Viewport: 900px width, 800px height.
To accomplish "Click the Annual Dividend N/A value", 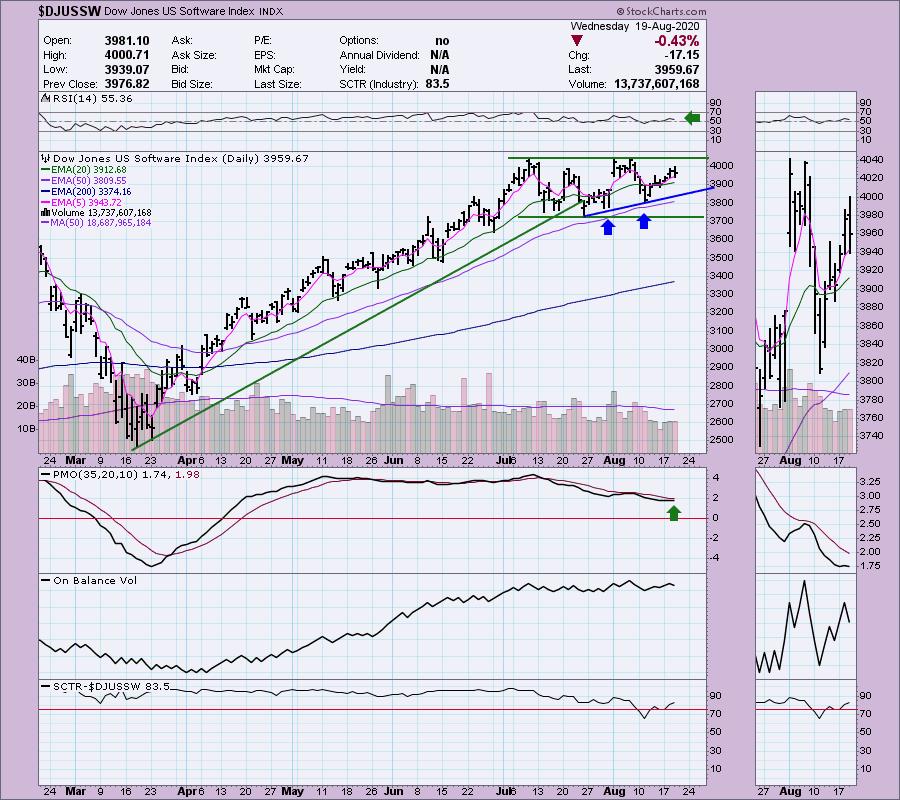I will [440, 55].
